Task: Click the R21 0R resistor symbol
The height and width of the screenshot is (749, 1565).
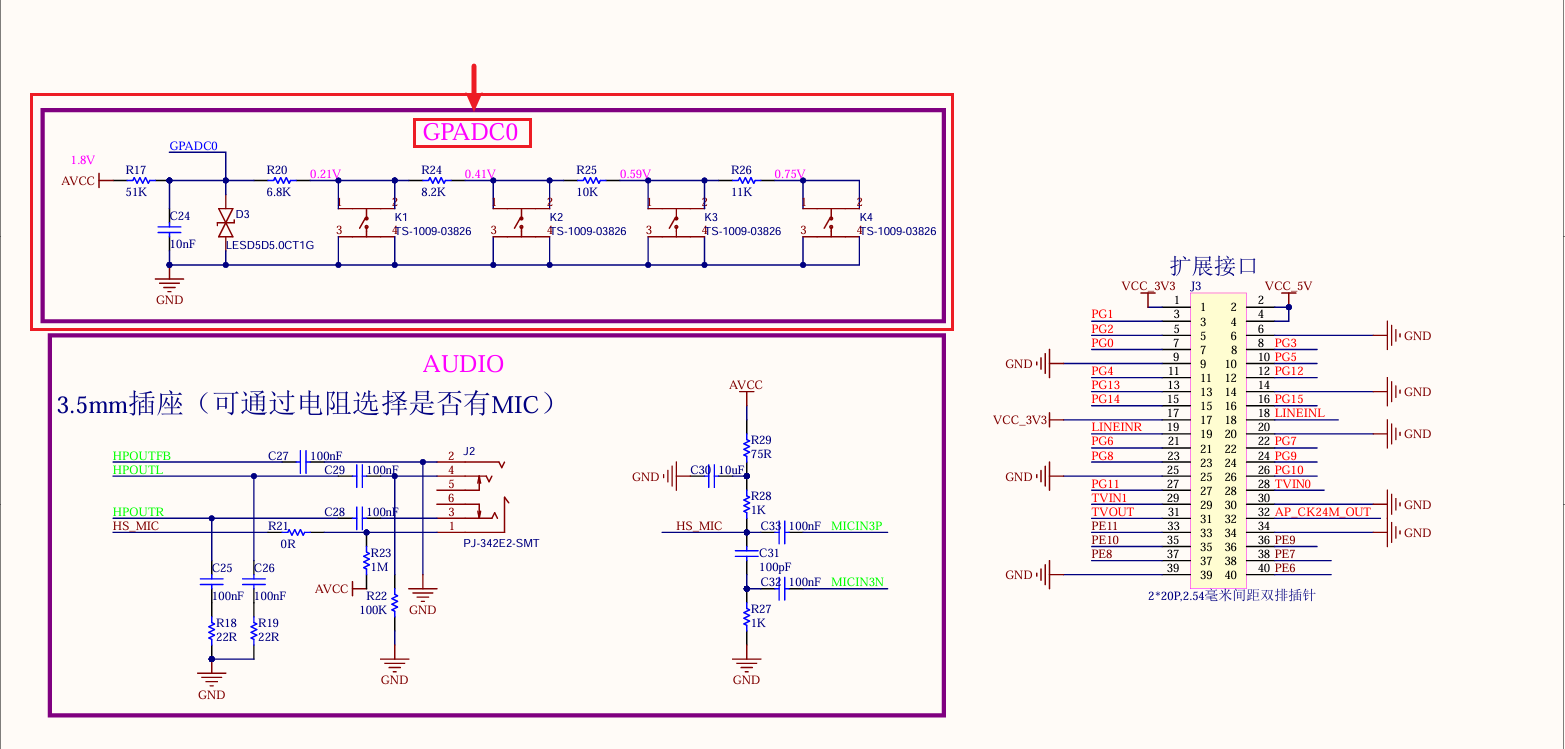Action: pyautogui.click(x=296, y=533)
